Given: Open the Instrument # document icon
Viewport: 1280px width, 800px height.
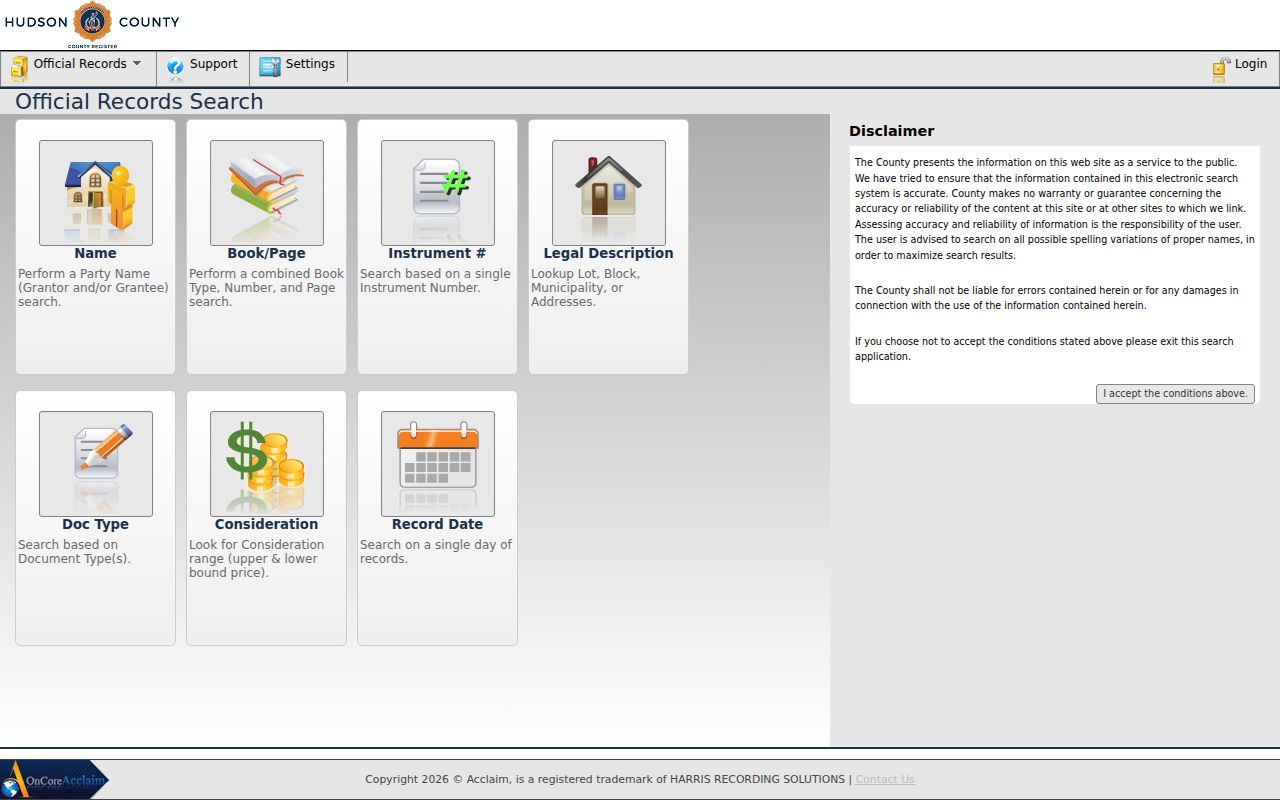Looking at the screenshot, I should (438, 193).
